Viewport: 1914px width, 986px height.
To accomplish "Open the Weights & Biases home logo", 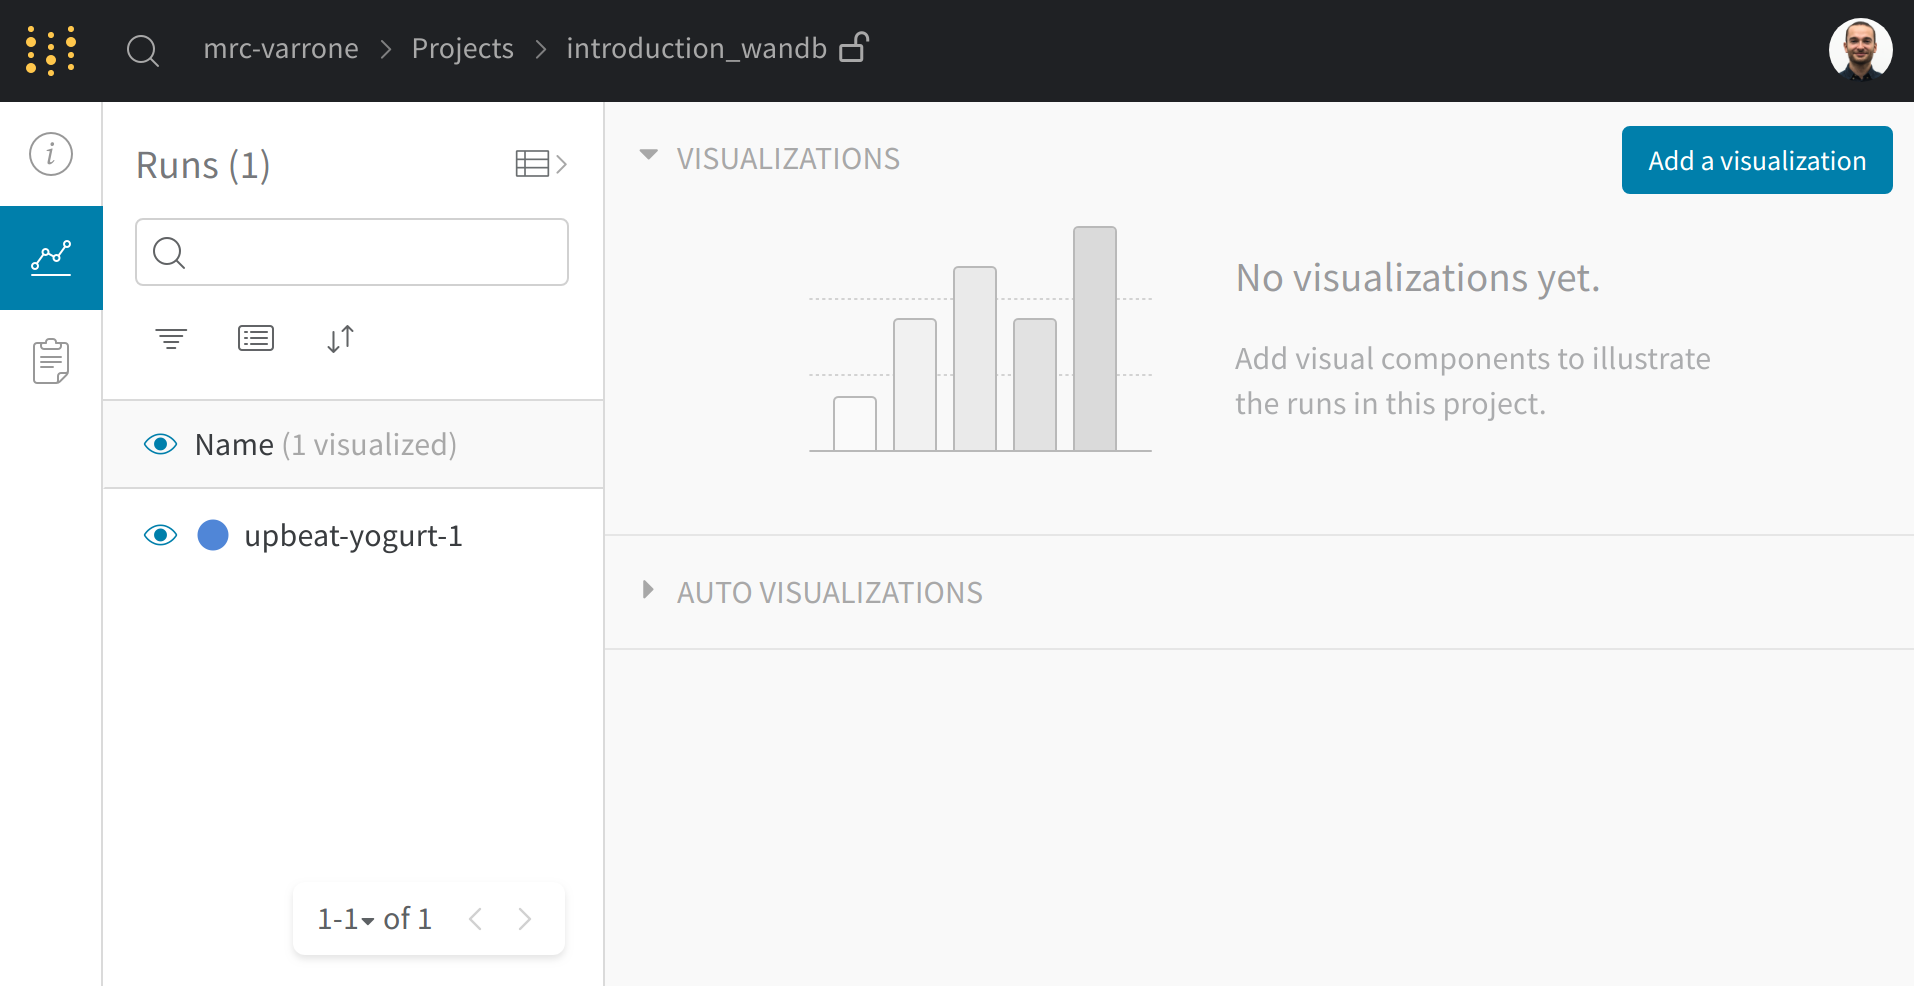I will (51, 50).
